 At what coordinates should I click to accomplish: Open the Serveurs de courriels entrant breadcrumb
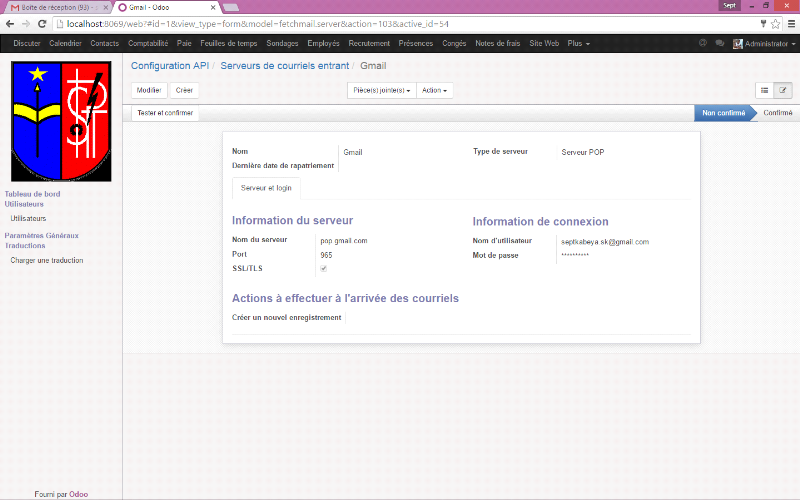[x=285, y=65]
